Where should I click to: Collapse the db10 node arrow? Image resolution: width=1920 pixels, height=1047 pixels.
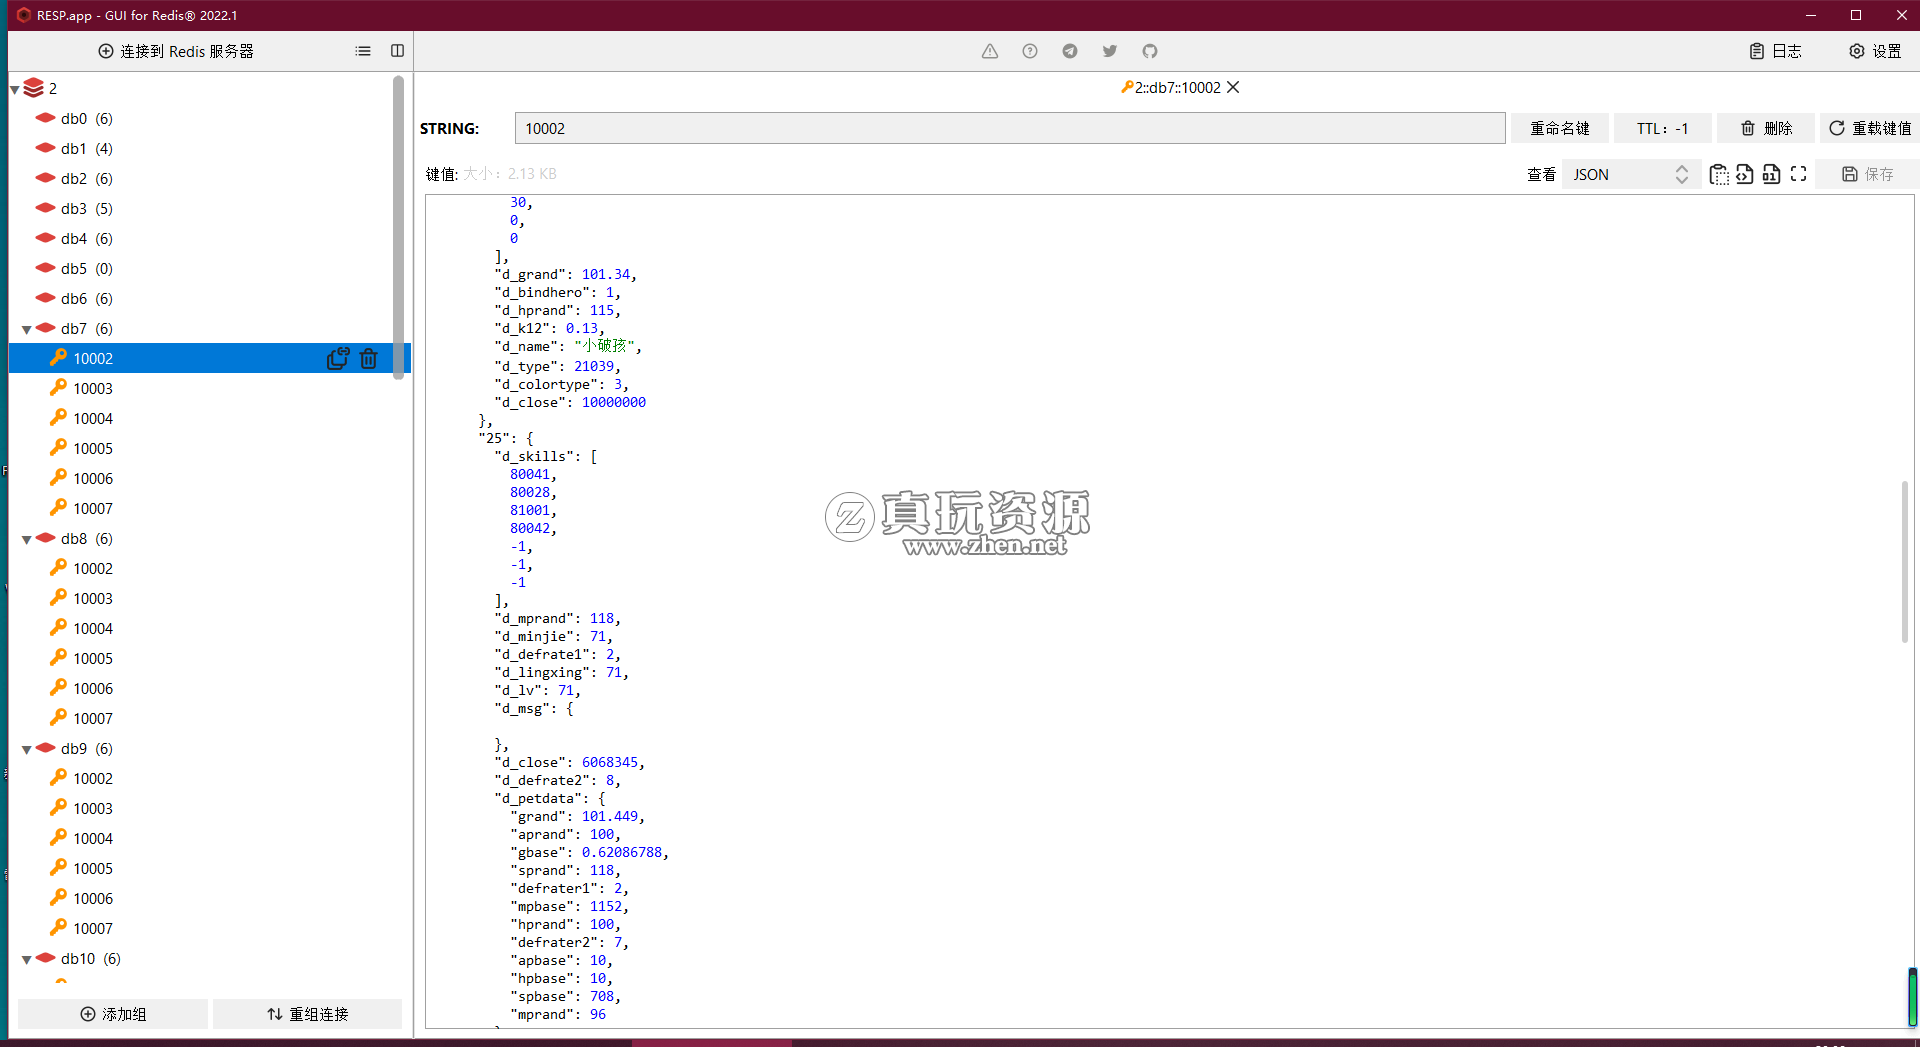[x=27, y=959]
